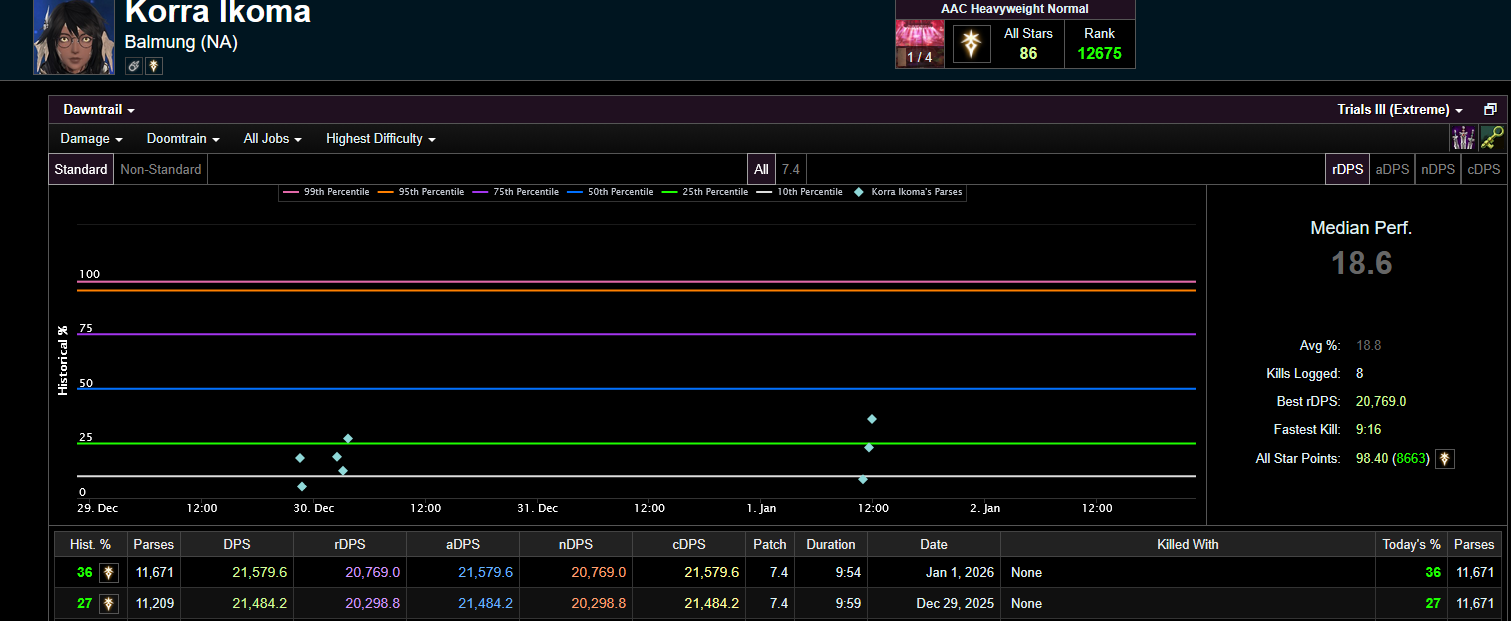Screen dimensions: 1511x621
Task: Switch to the nDPS tab above the chart
Action: 1438,169
